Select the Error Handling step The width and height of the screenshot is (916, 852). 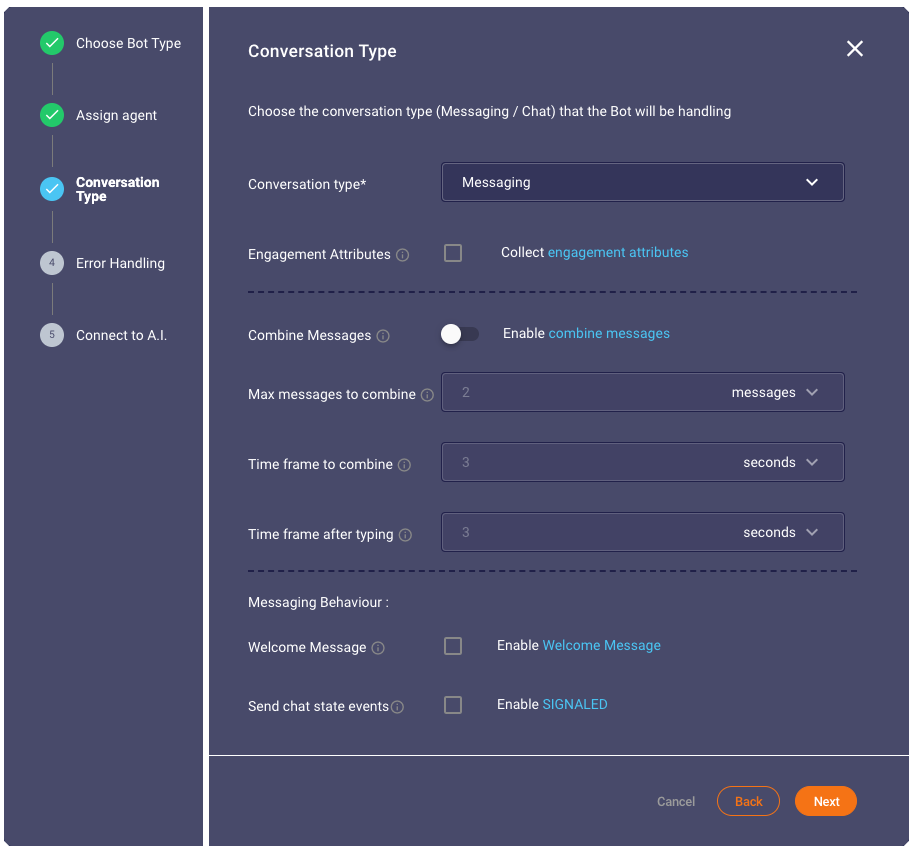[120, 264]
